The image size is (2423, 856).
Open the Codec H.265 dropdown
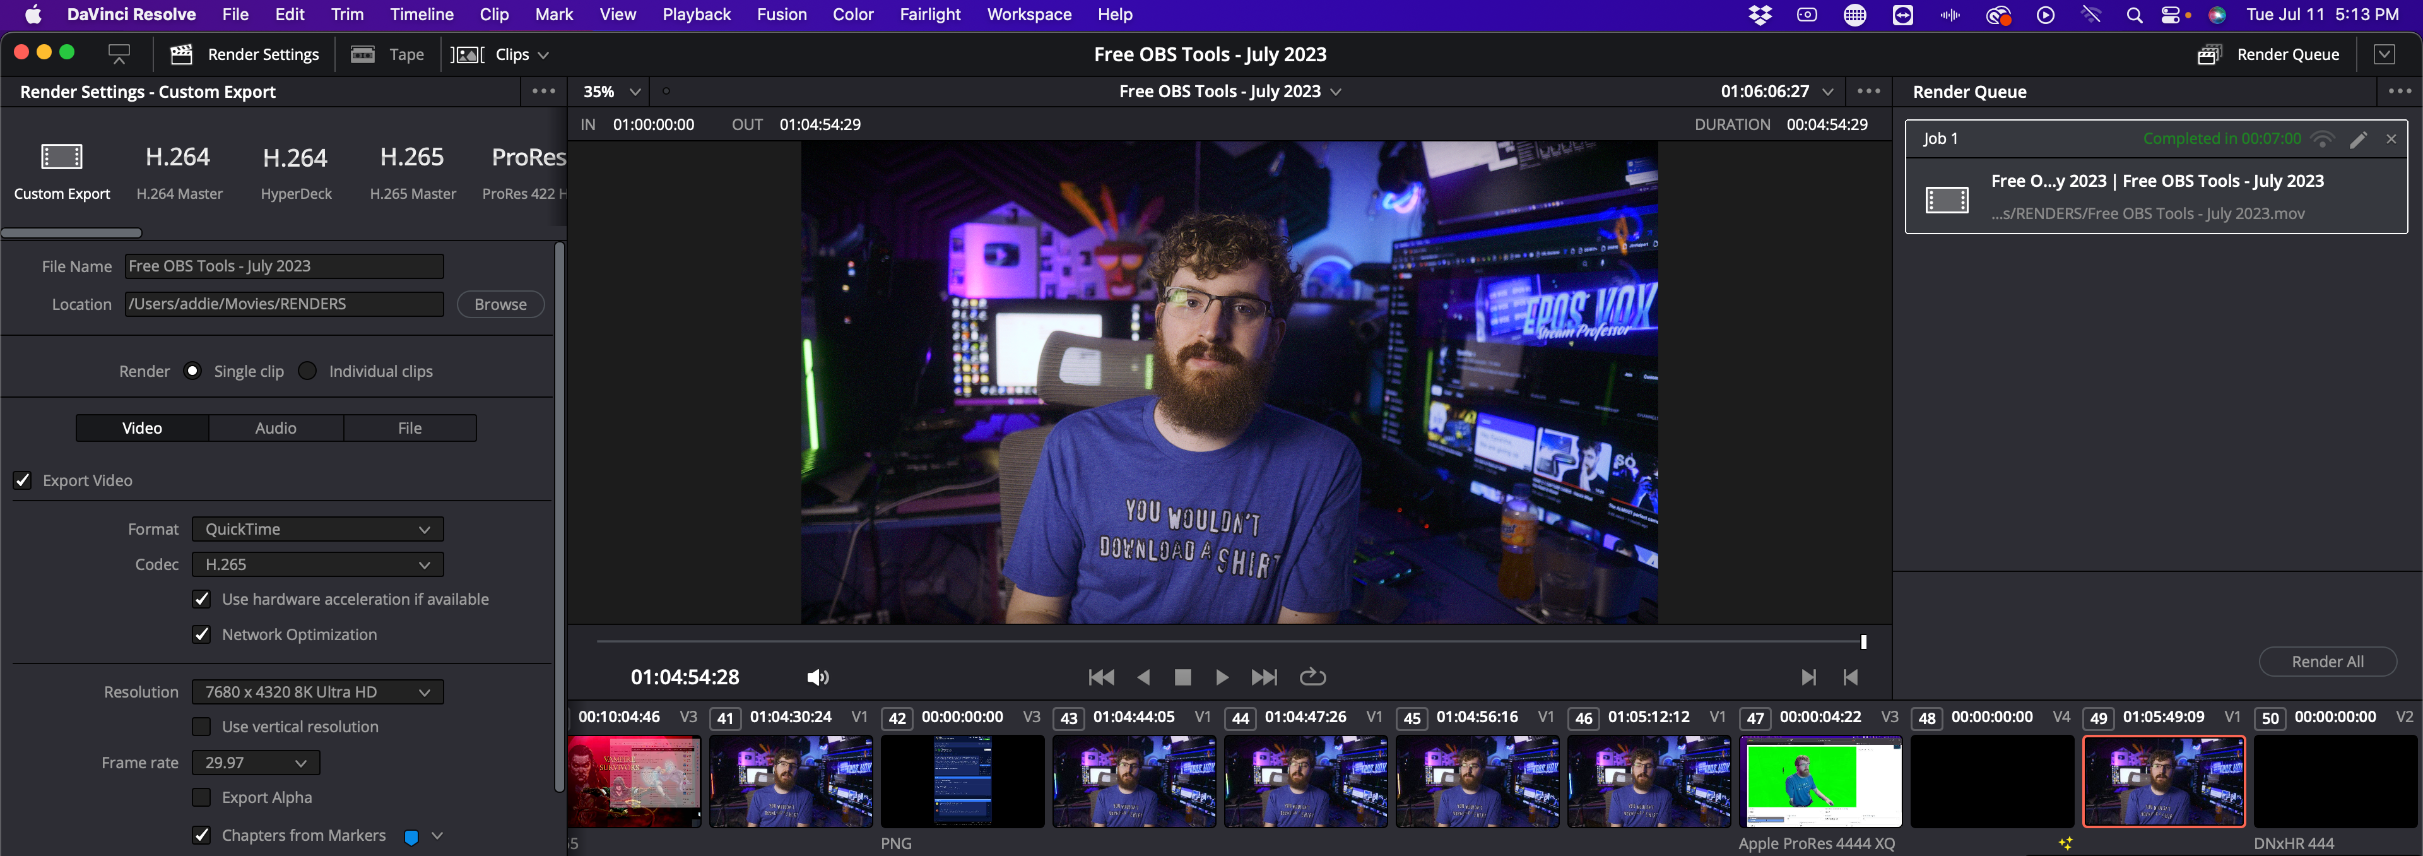coord(318,564)
